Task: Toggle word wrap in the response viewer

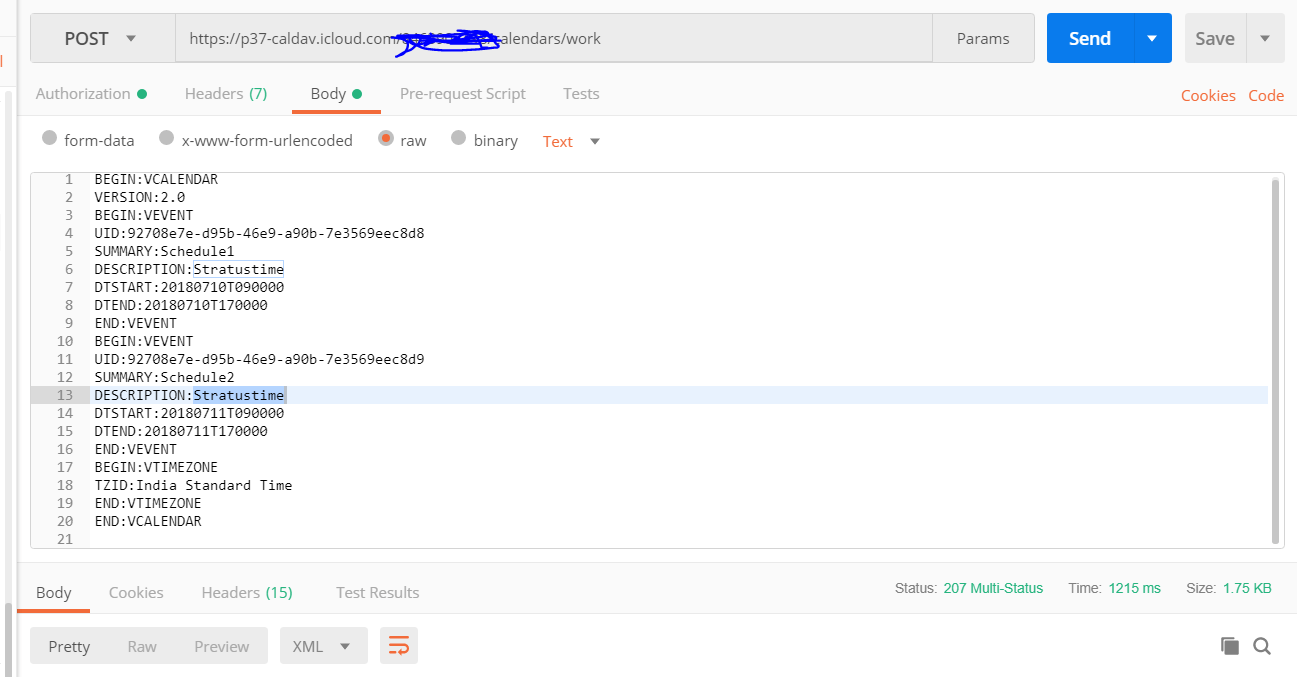Action: coord(398,646)
